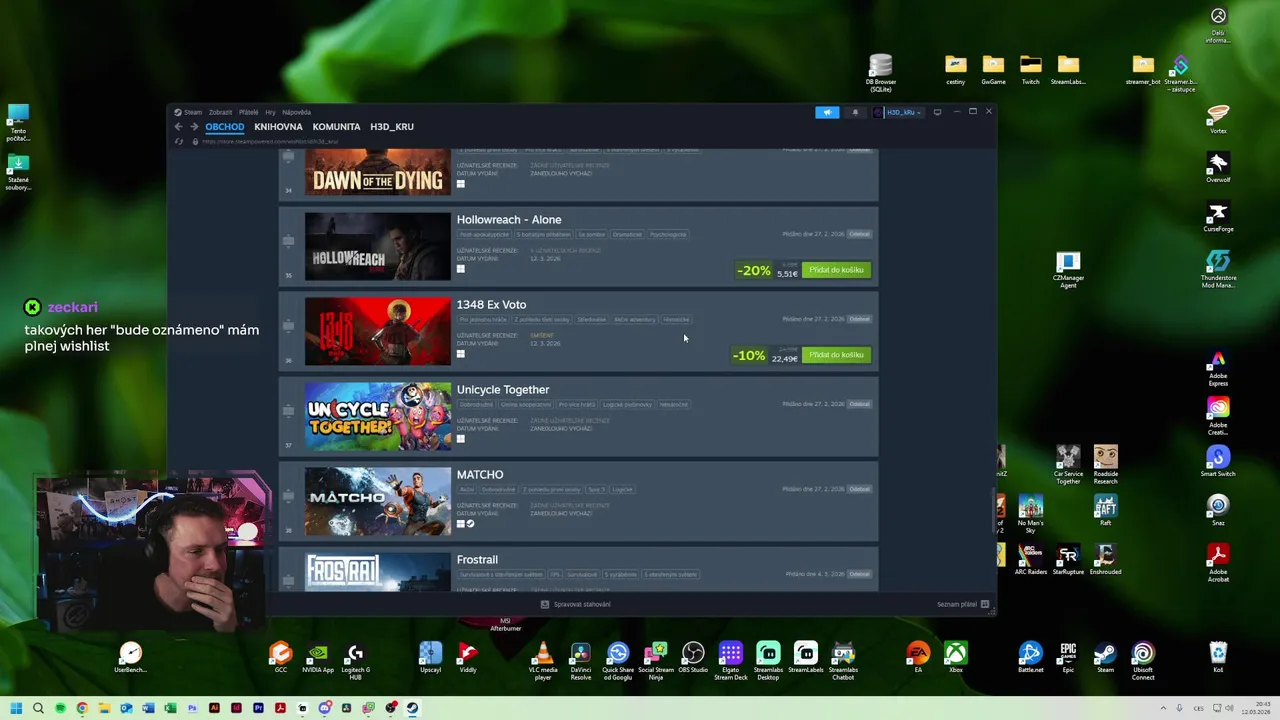Open Vortex desktop icon
Image resolution: width=1280 pixels, height=720 pixels.
1218,119
